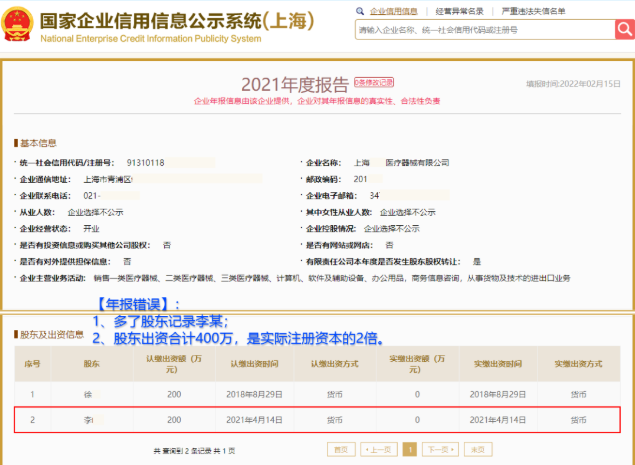Click the 认缴出资时间 column header
635x465 pixels.
click(255, 364)
